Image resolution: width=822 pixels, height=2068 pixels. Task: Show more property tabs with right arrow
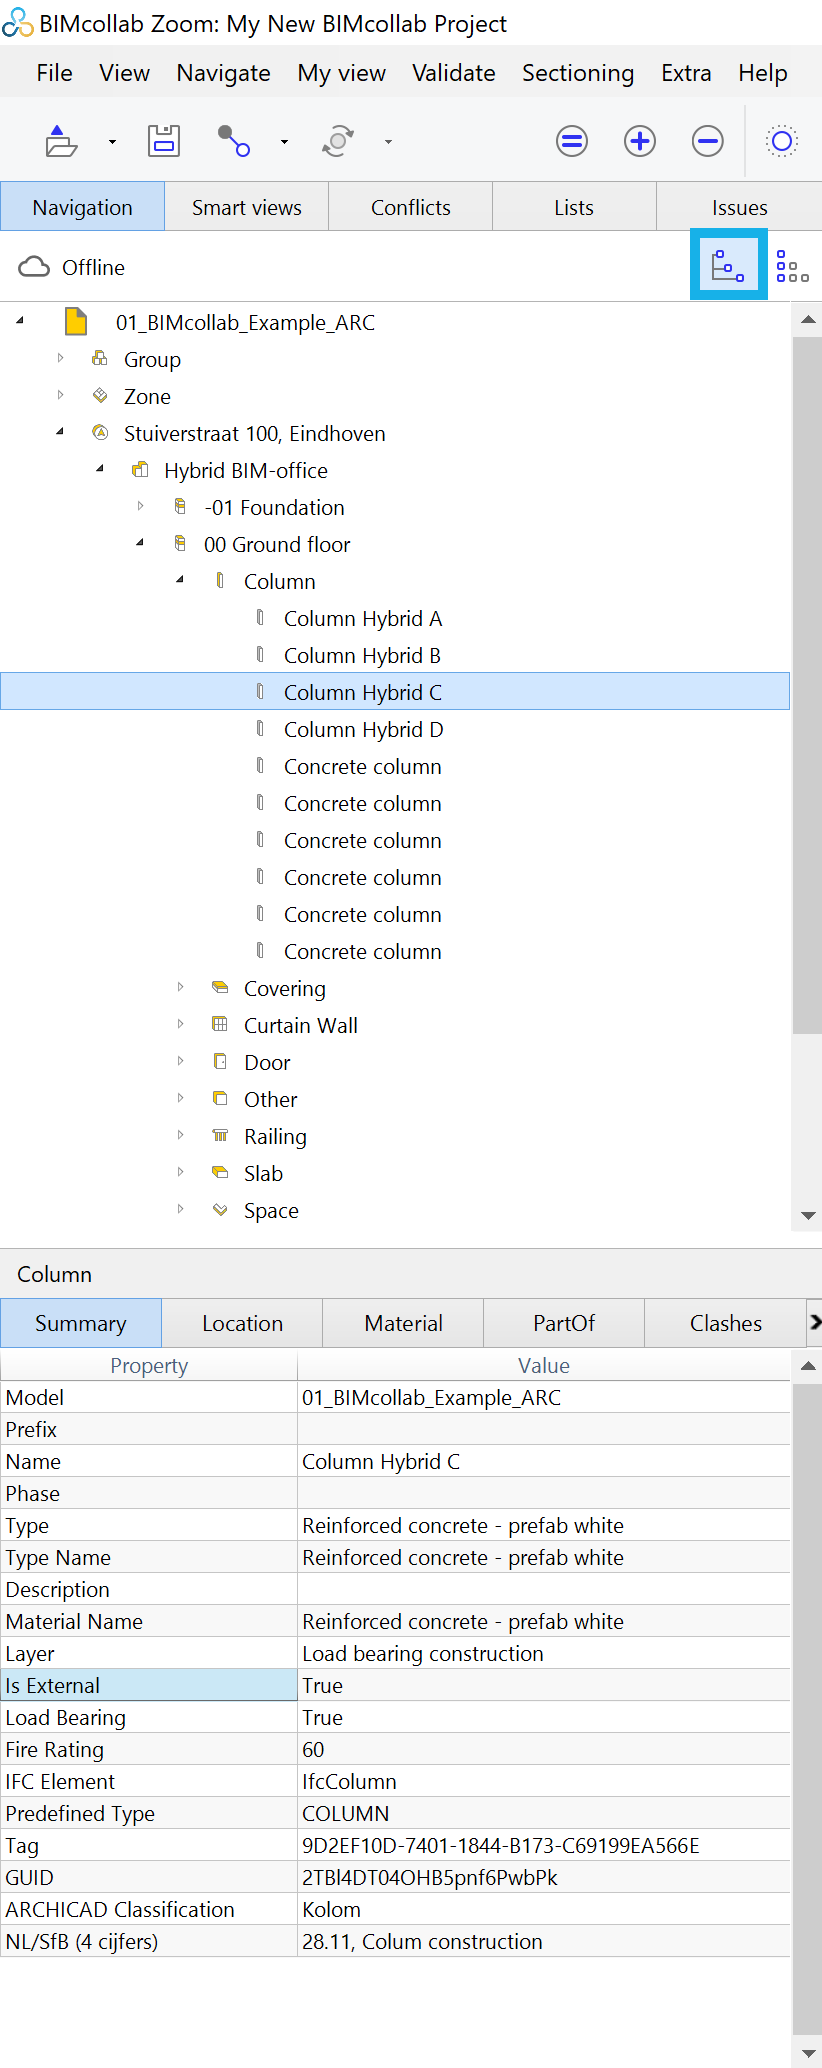[814, 1323]
